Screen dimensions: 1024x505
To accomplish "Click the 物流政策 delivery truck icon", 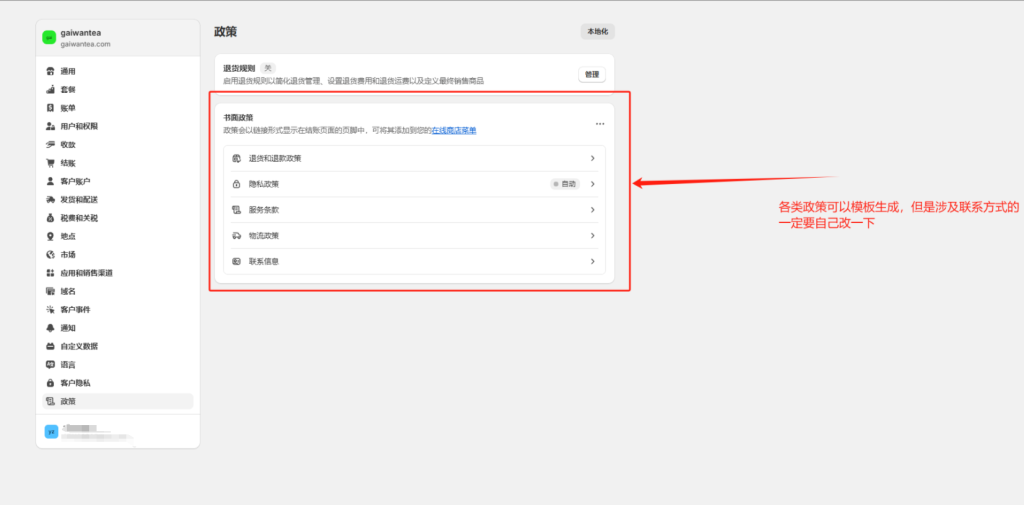I will coord(237,236).
